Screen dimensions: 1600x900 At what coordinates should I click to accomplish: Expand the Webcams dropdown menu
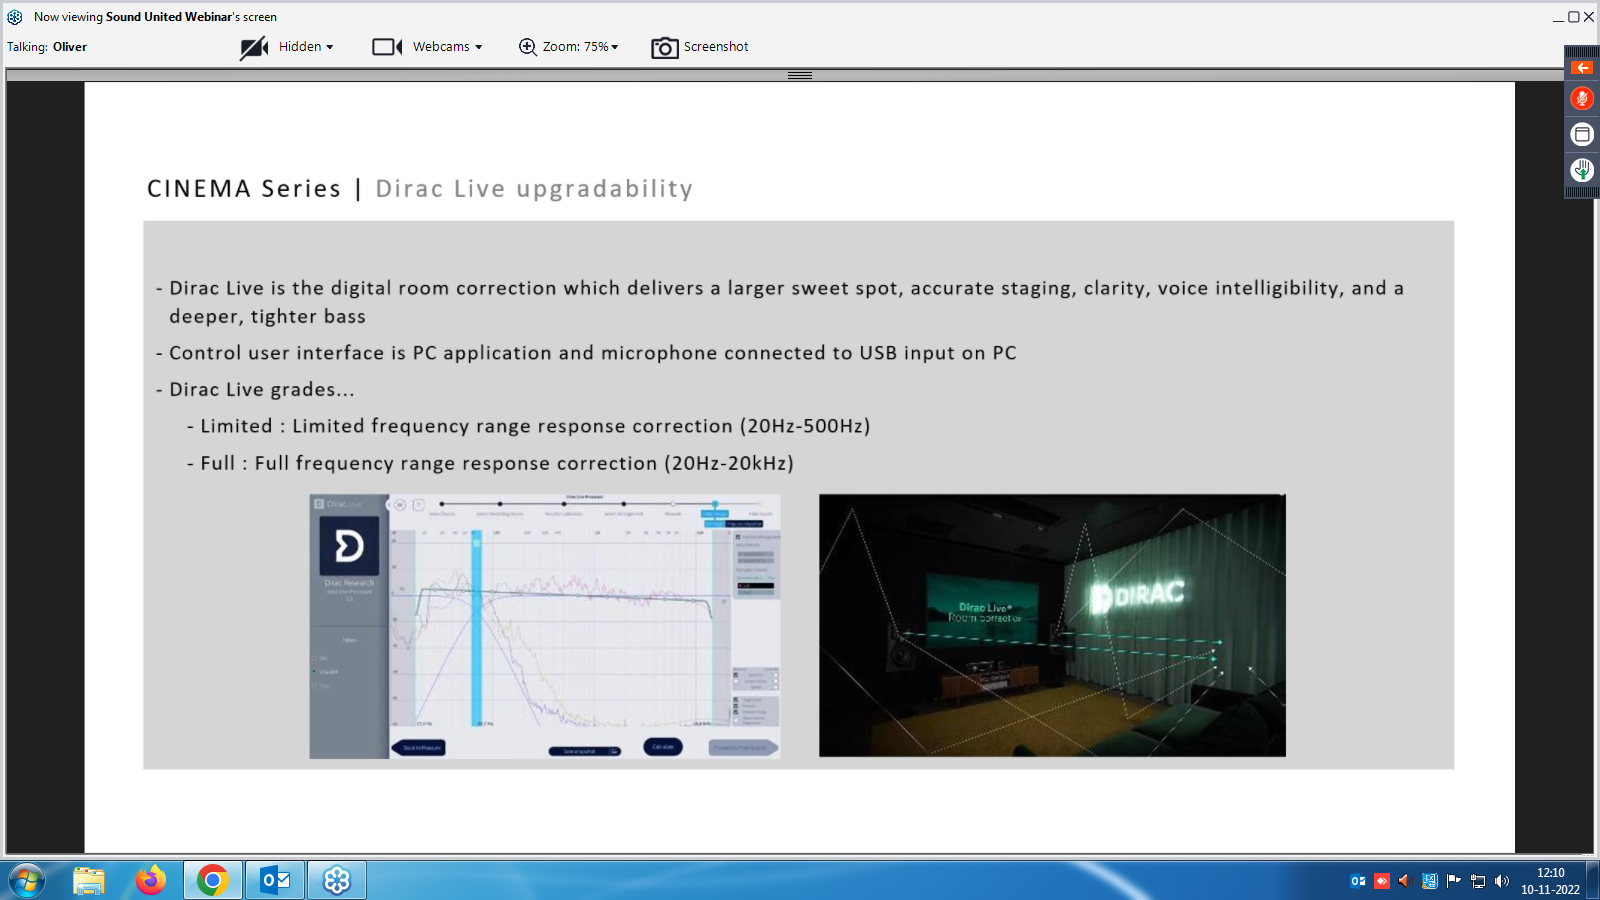pos(479,47)
